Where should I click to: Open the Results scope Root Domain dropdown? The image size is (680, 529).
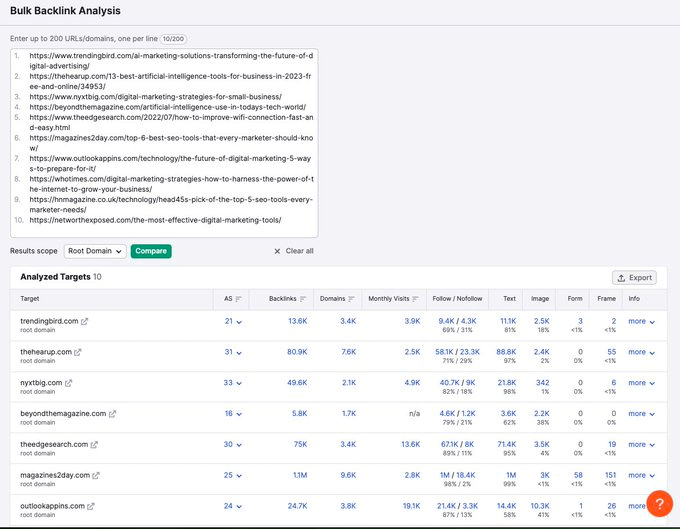coord(95,251)
